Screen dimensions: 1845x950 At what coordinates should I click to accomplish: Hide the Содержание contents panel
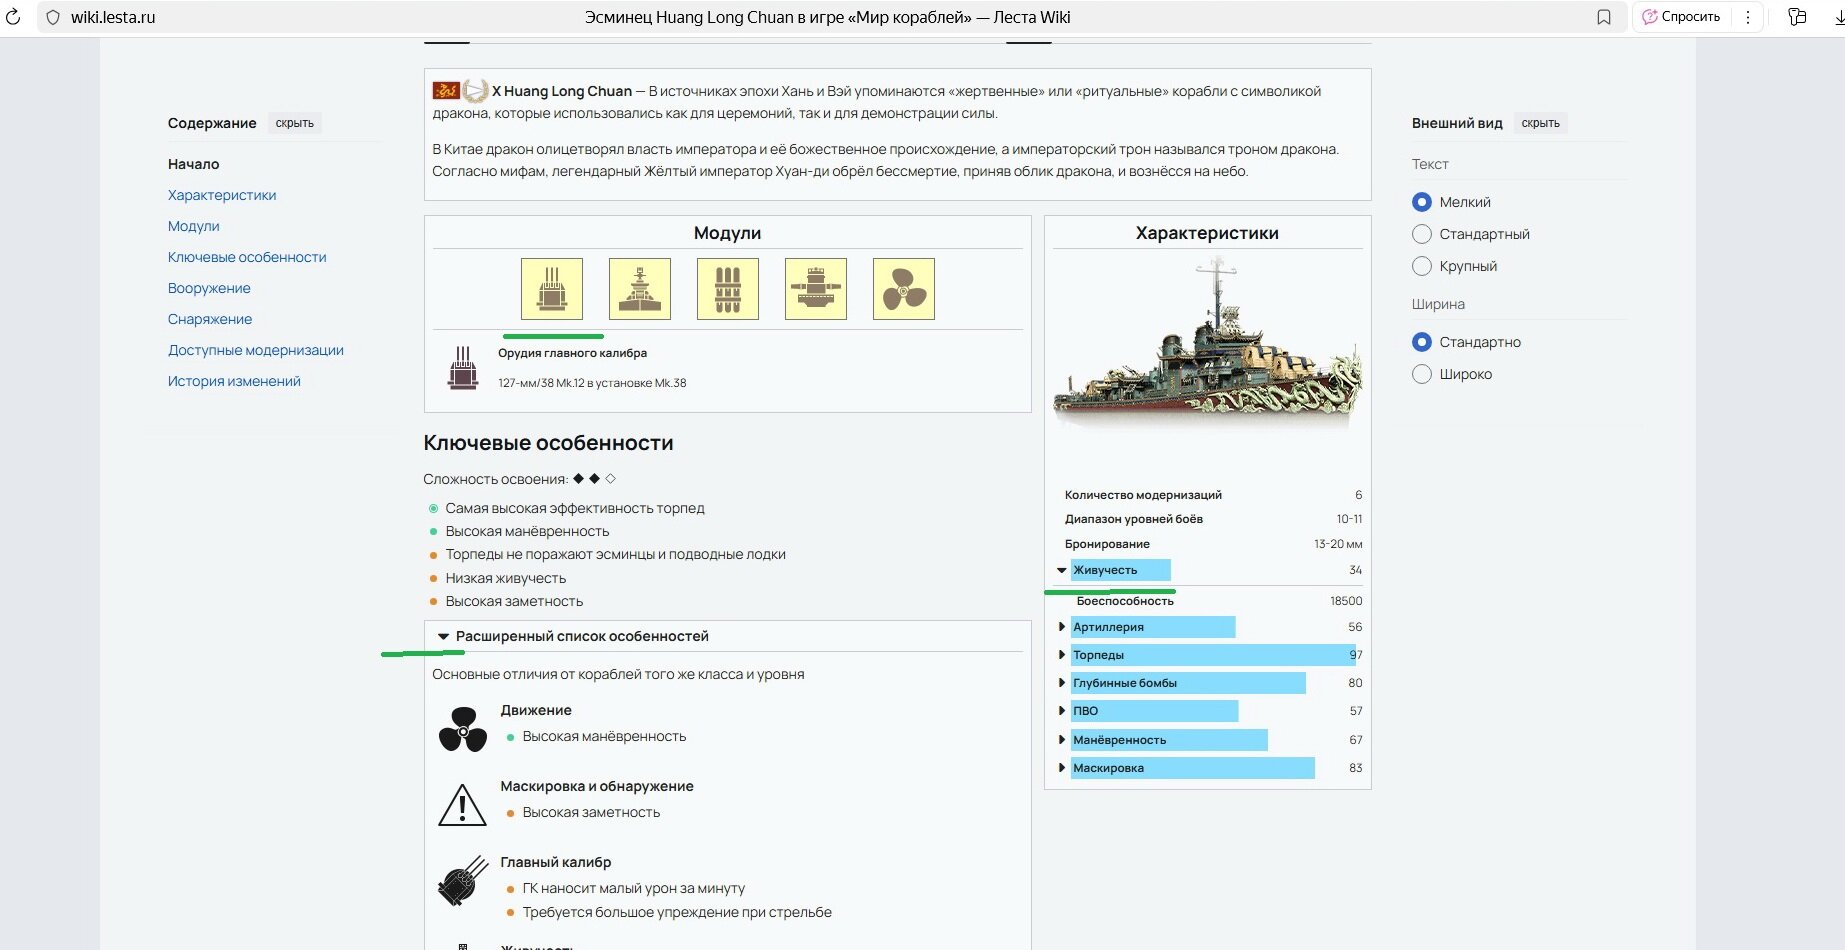pos(294,123)
